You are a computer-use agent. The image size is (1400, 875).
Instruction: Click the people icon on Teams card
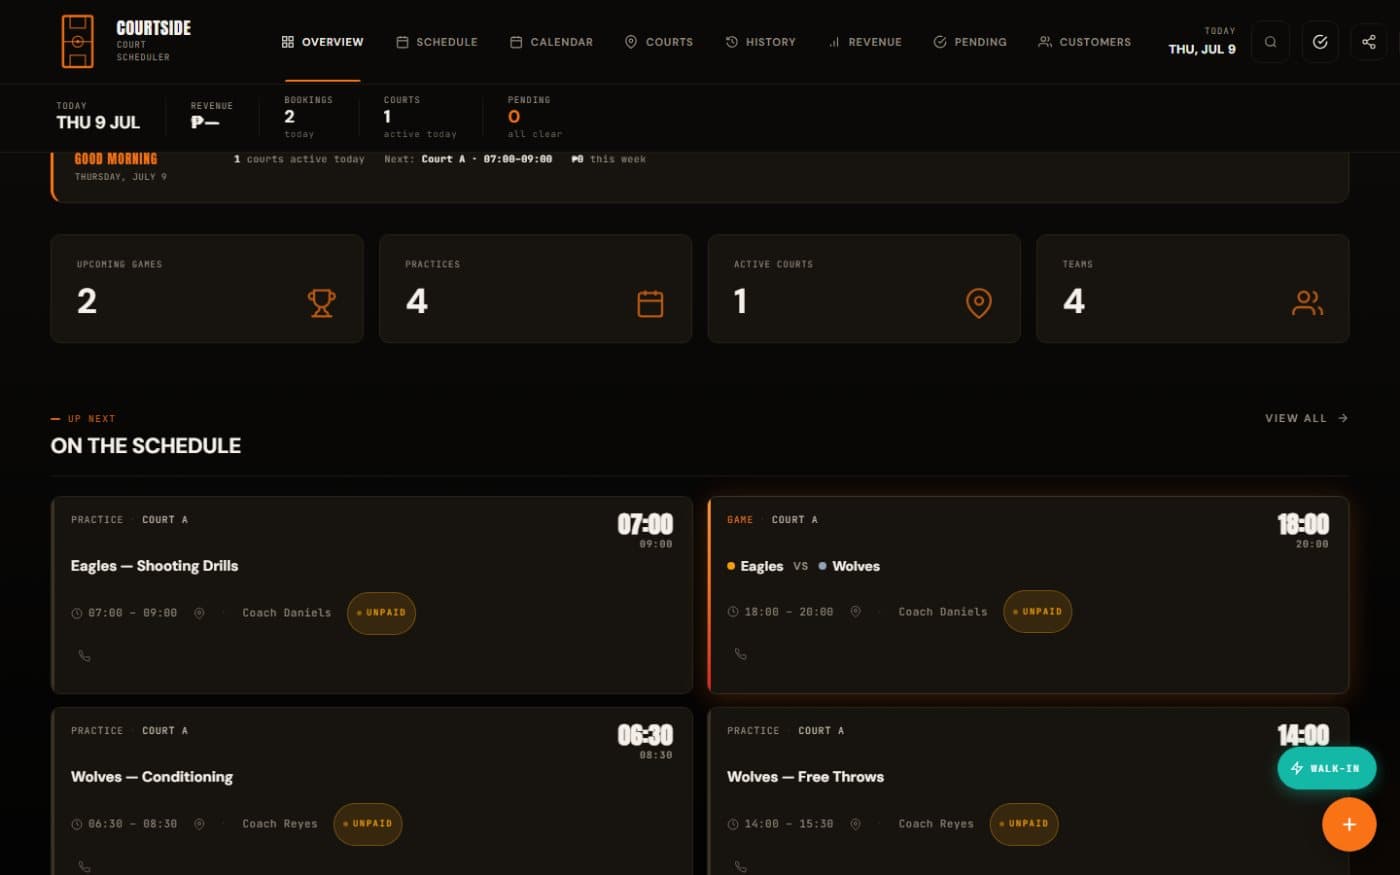point(1307,303)
